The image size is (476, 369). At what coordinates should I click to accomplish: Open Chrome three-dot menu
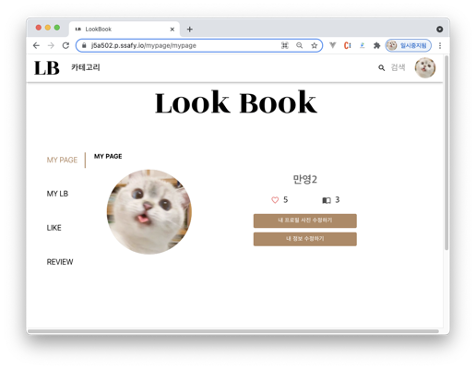coord(440,46)
